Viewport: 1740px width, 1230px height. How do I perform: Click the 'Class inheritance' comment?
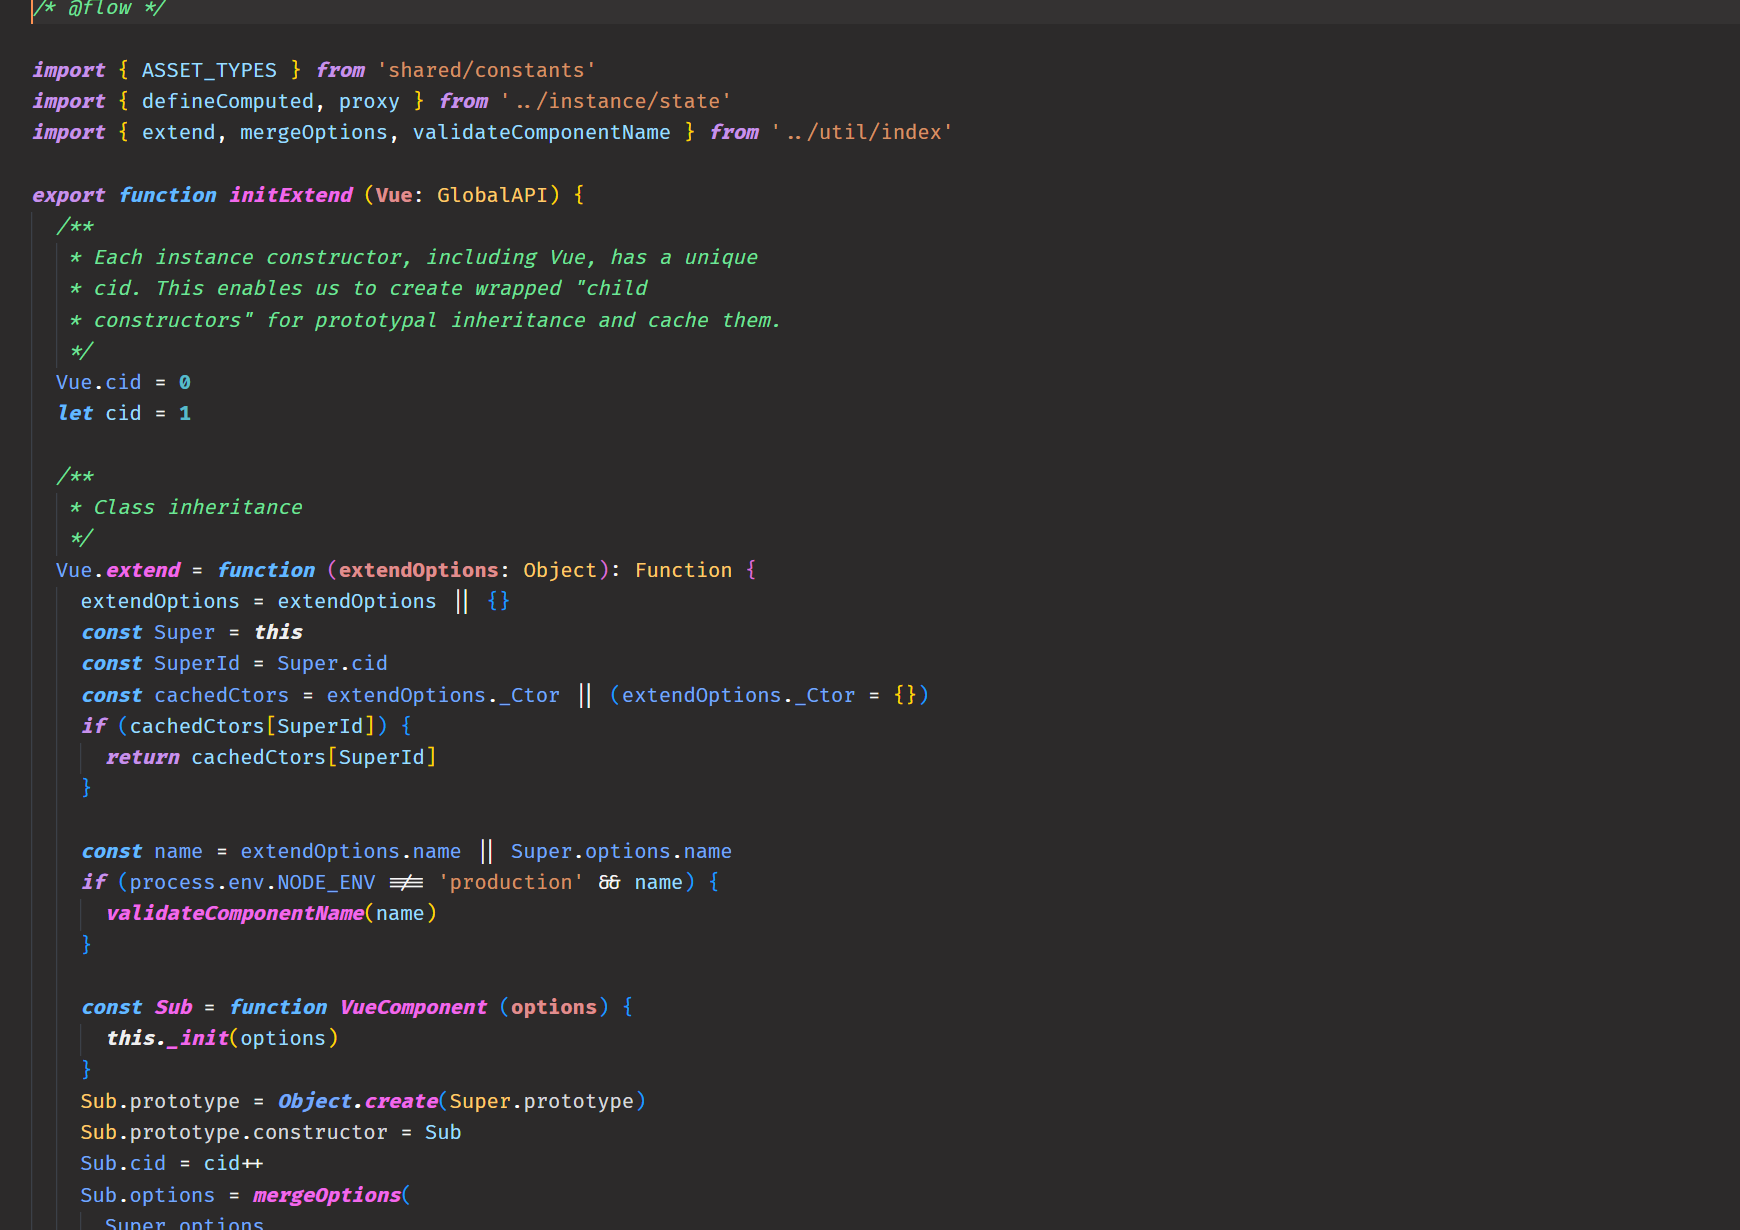(198, 507)
